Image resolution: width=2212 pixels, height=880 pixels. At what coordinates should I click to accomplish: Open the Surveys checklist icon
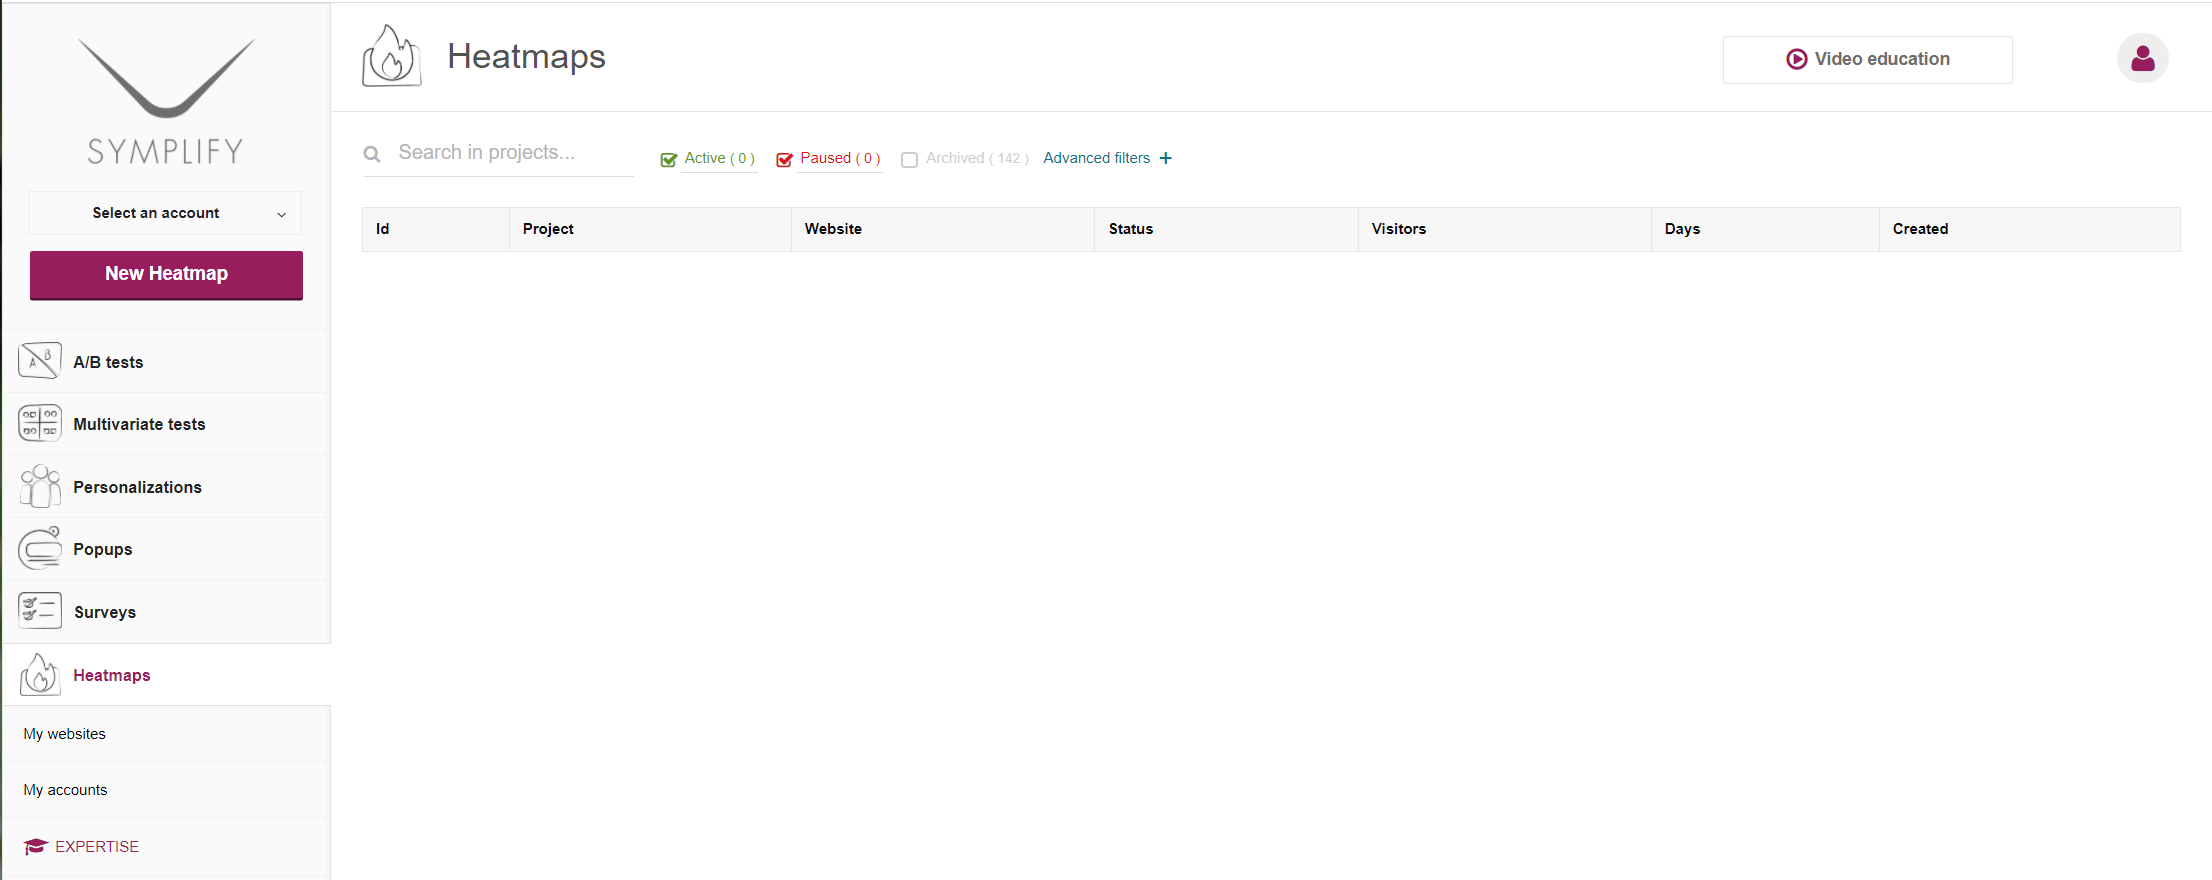click(x=40, y=611)
